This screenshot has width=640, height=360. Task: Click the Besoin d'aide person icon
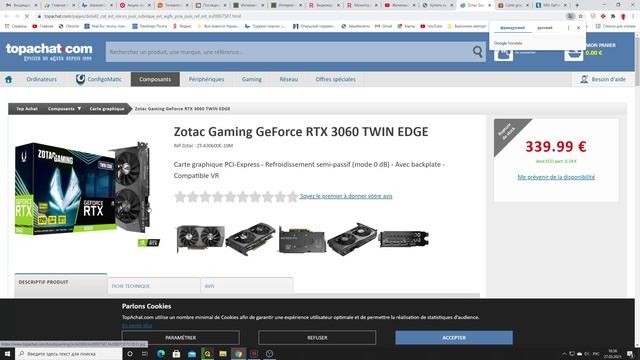[584, 79]
